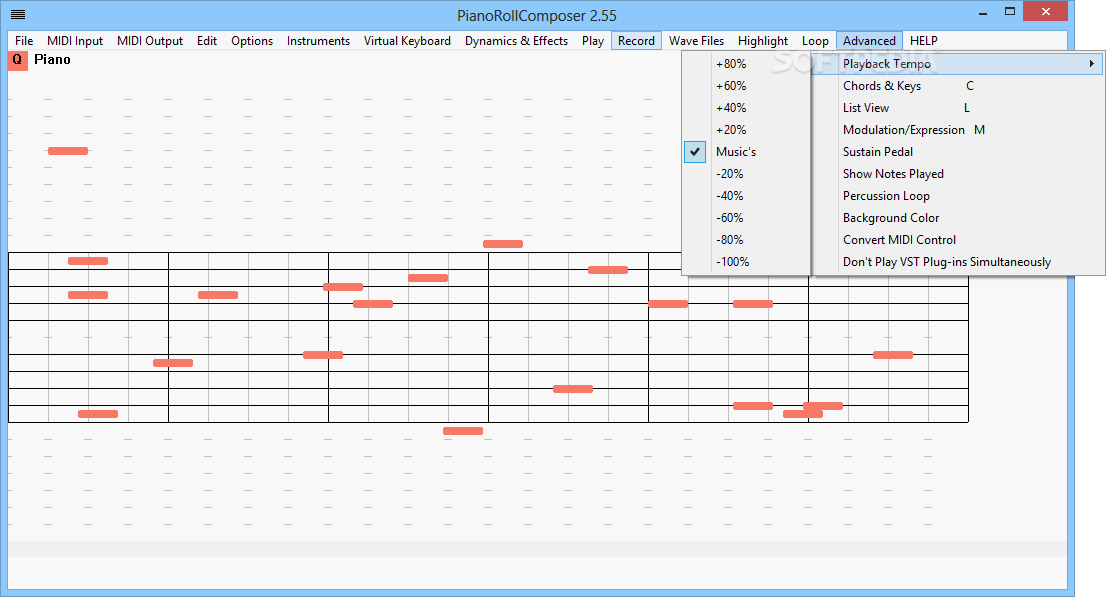Expand the Playback Tempo submenu arrow

(x=1091, y=64)
